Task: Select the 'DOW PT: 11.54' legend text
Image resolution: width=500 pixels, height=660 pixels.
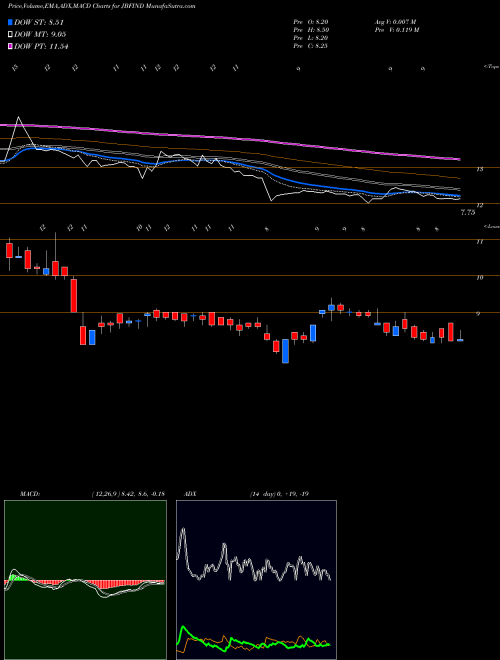Action: coord(41,46)
